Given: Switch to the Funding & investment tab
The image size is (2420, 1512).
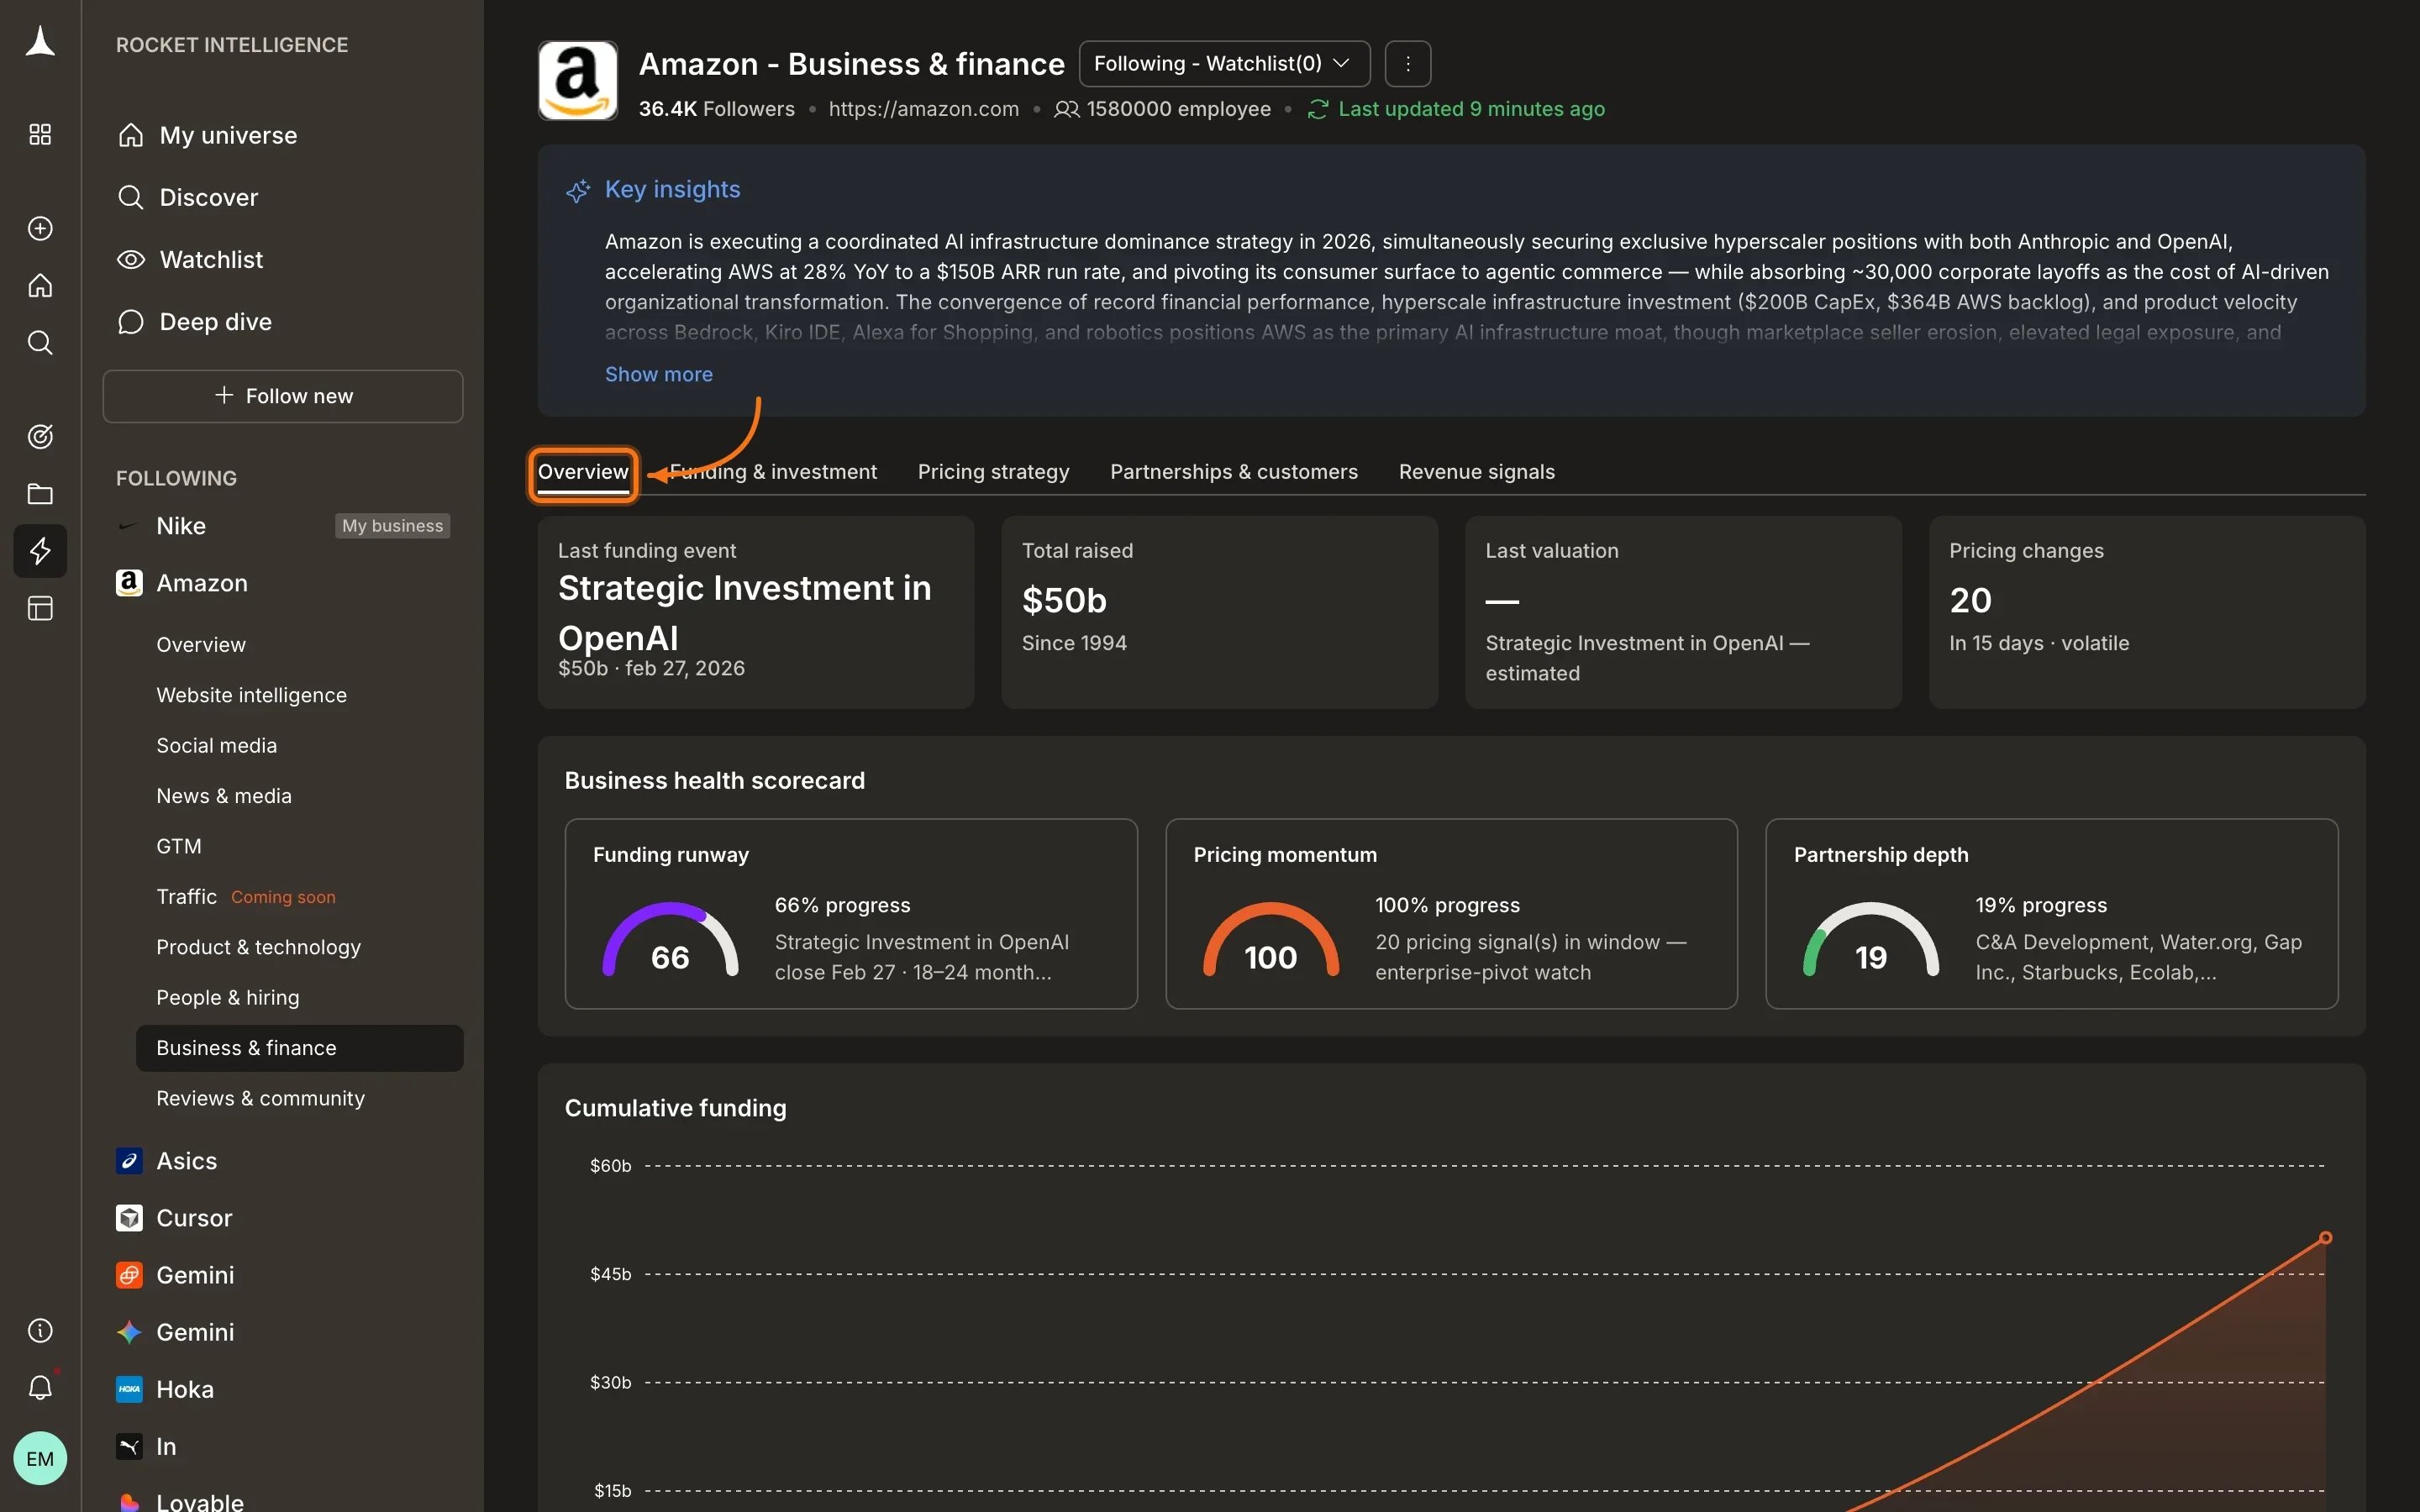Looking at the screenshot, I should 773,472.
